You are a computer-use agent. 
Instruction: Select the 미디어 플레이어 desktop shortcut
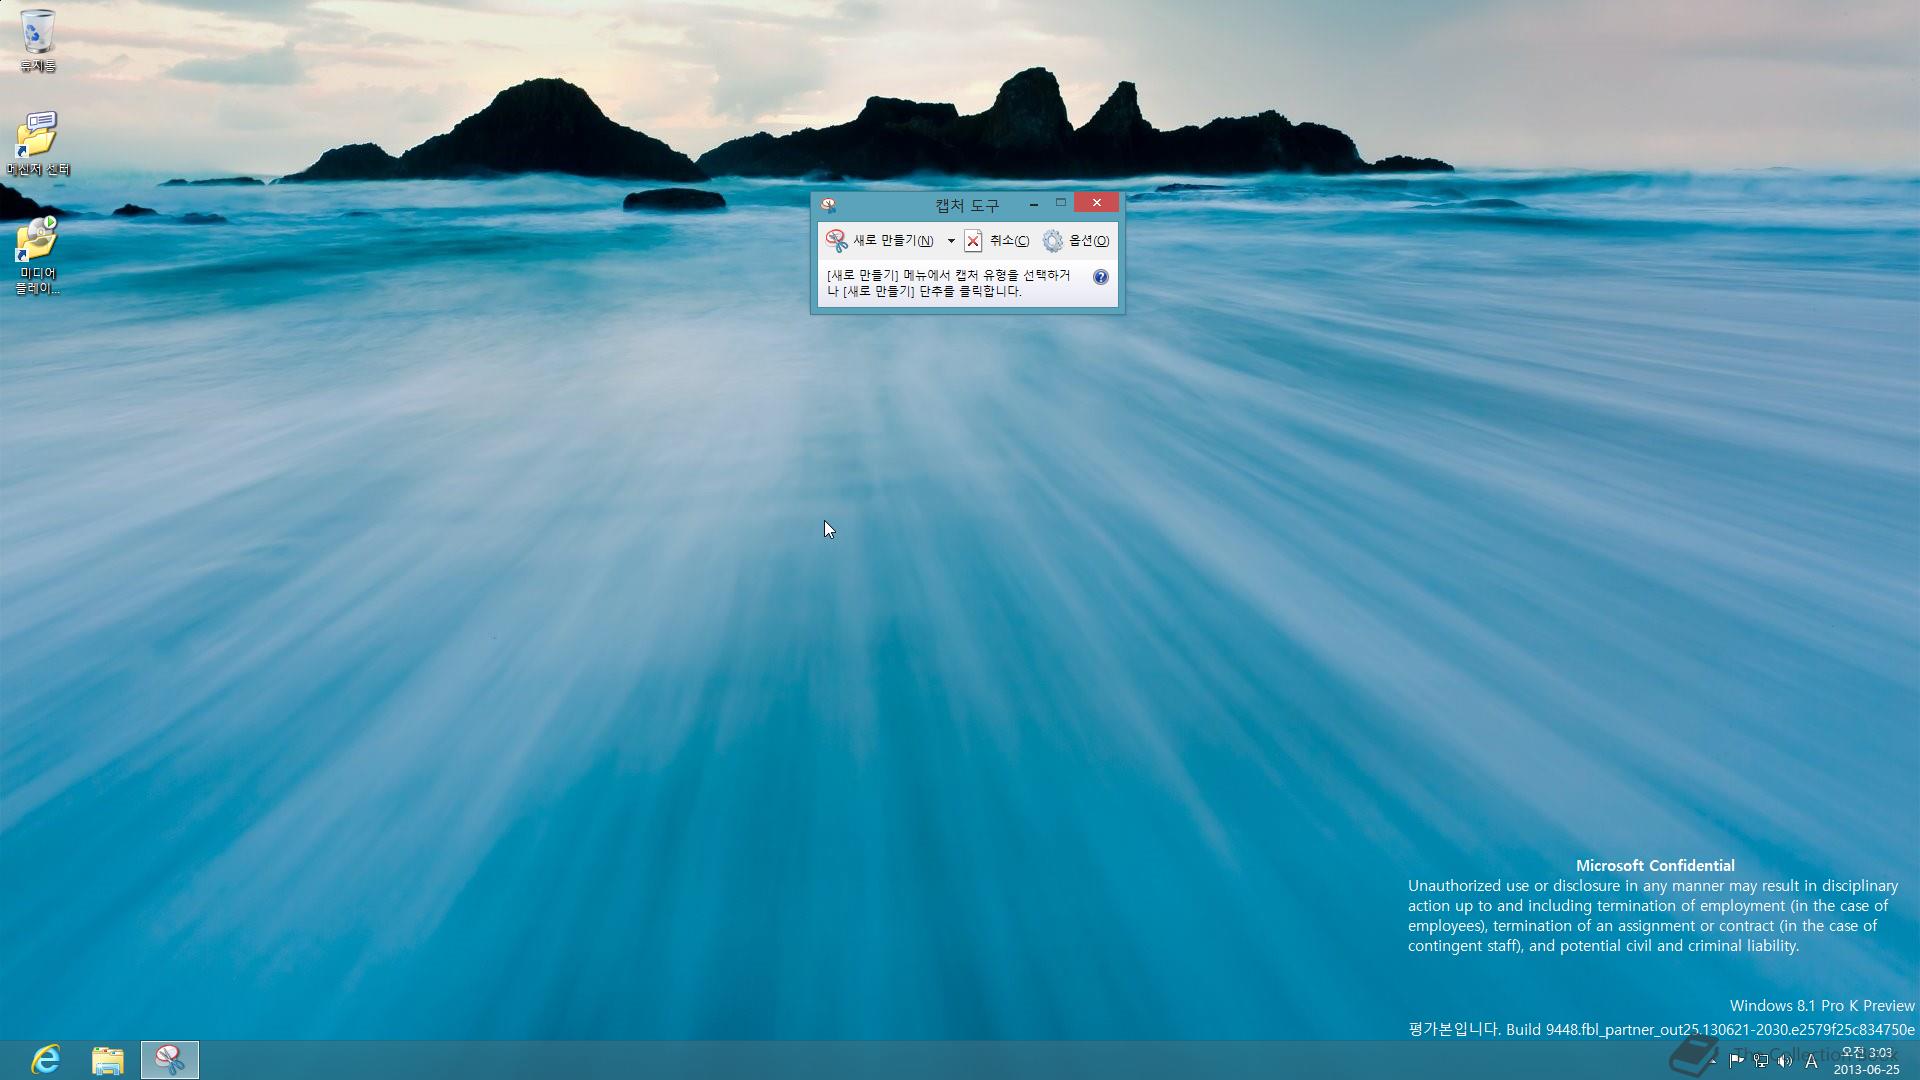click(x=38, y=254)
